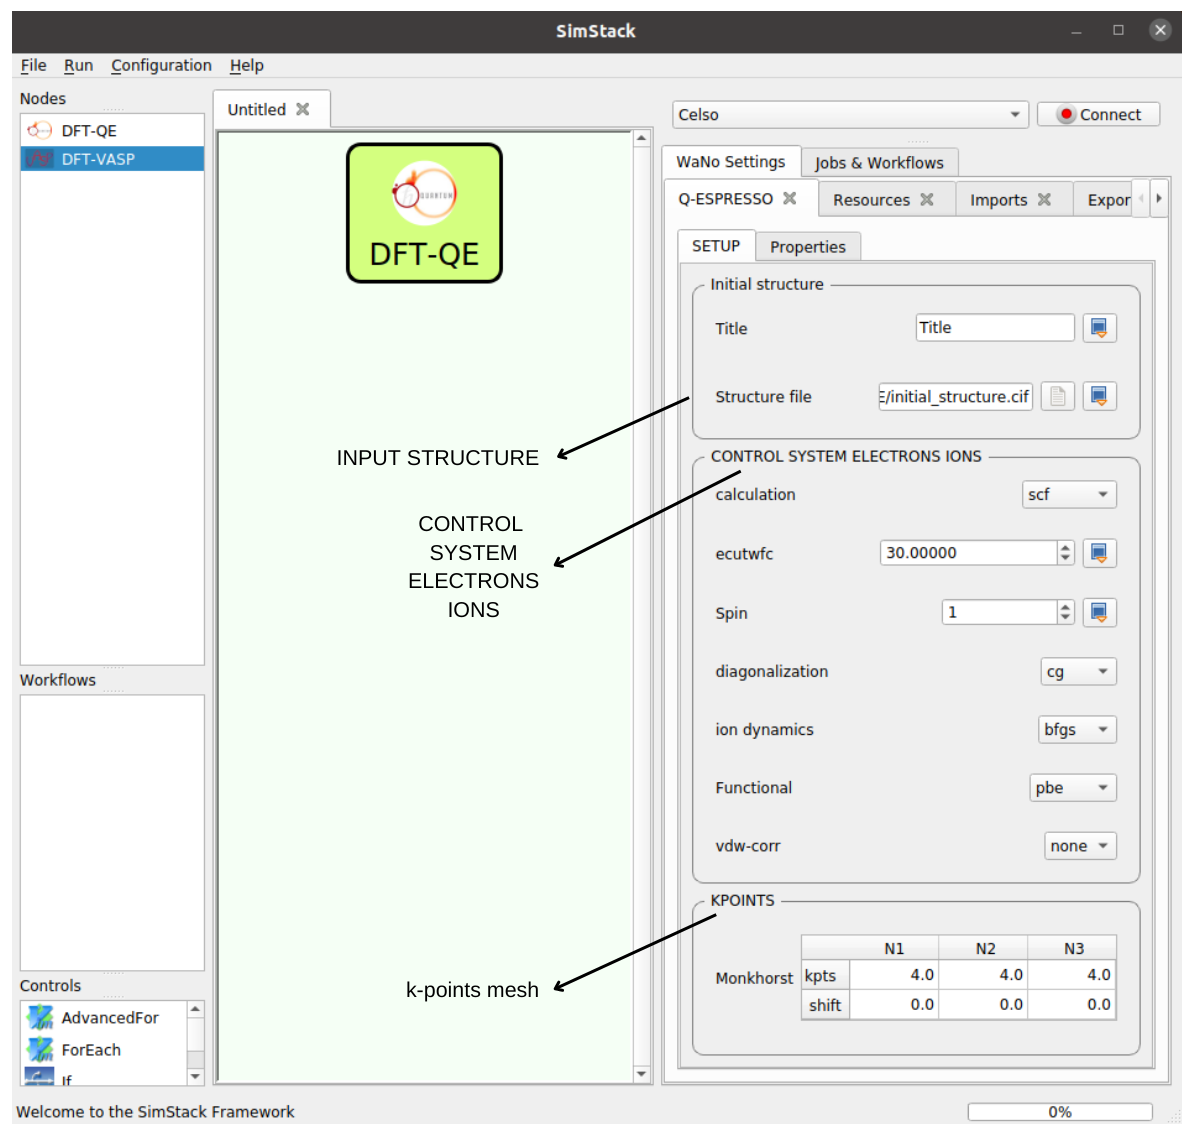Open the Help menu
Screen dimensions: 1200x1140
coord(246,65)
